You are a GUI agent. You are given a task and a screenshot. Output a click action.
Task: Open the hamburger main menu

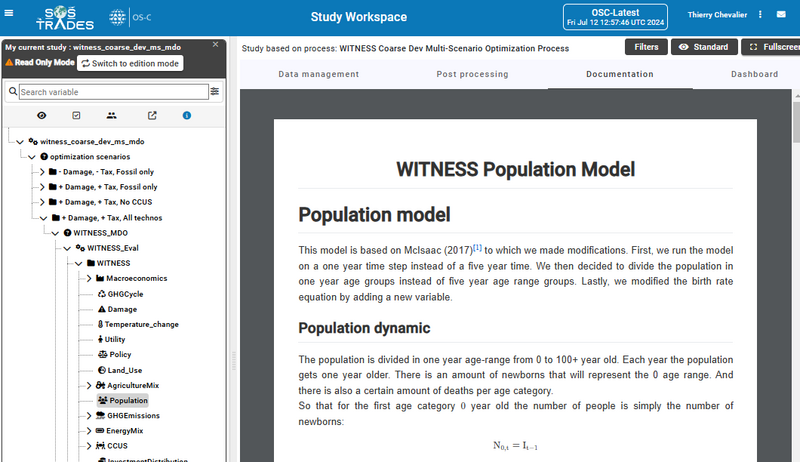[9, 13]
